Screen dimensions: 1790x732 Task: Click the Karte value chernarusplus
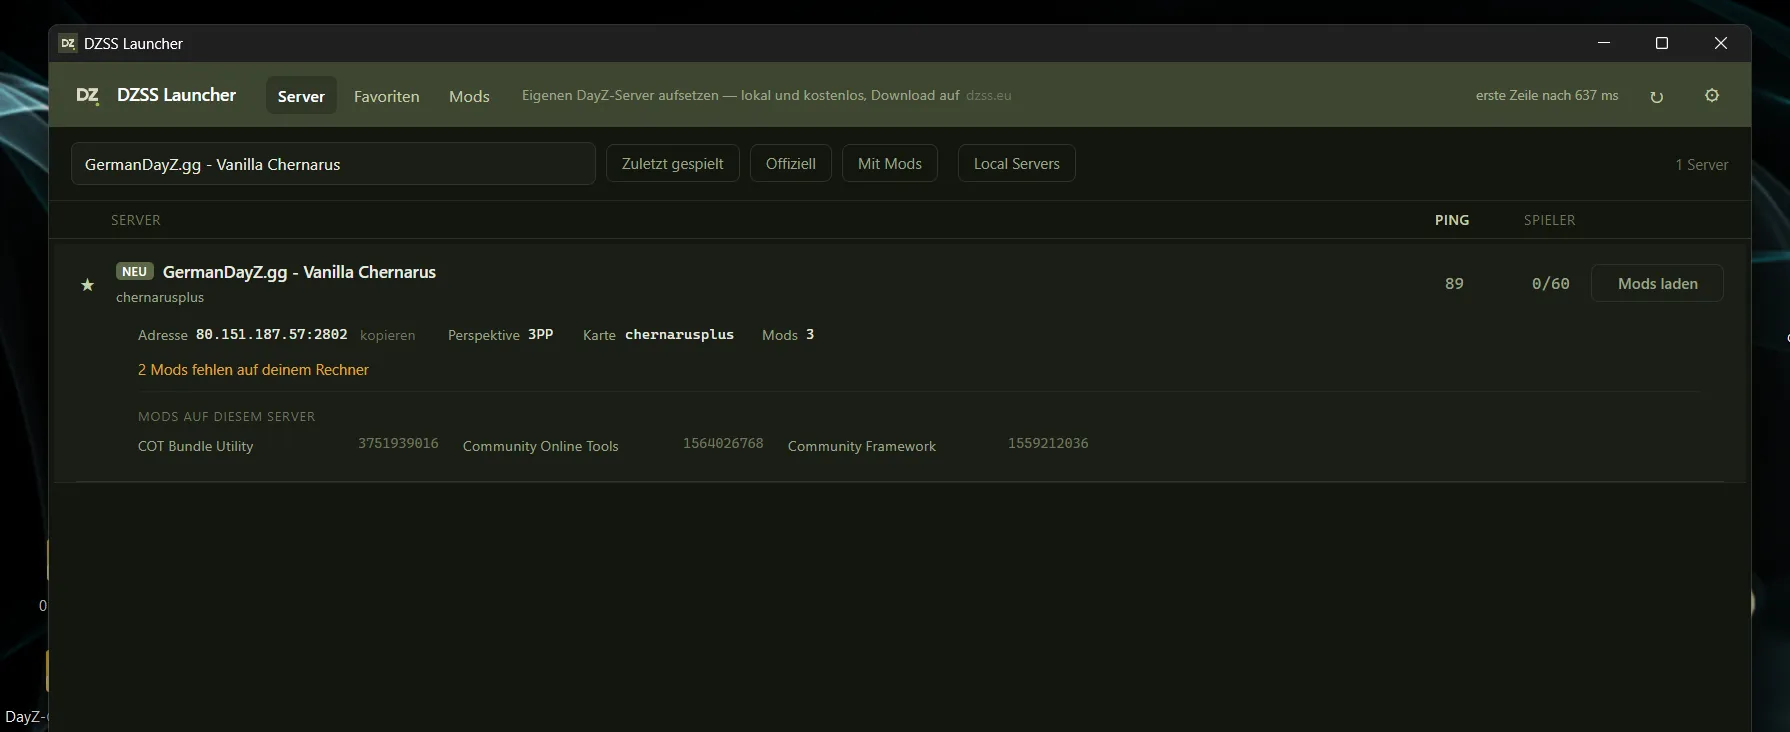click(x=680, y=334)
